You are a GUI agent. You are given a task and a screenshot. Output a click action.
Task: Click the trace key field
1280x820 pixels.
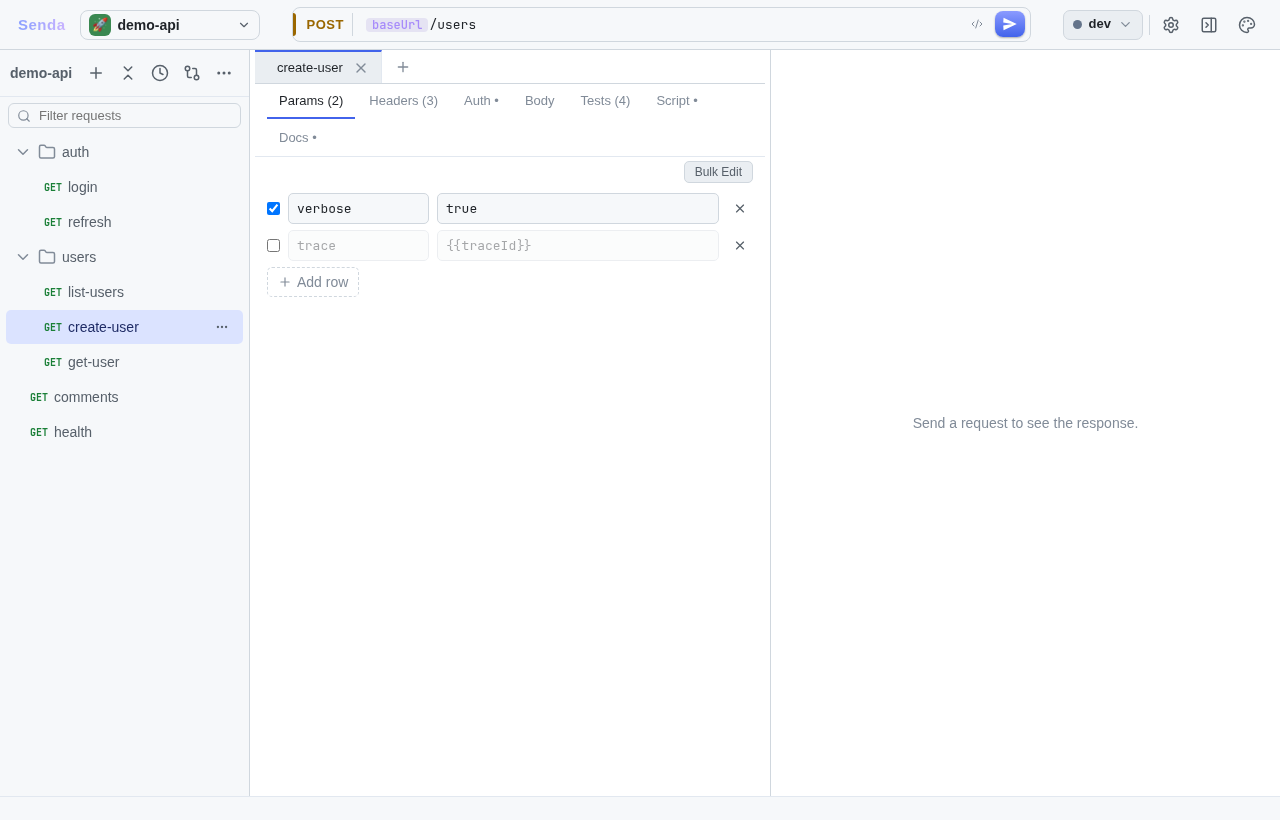(358, 246)
